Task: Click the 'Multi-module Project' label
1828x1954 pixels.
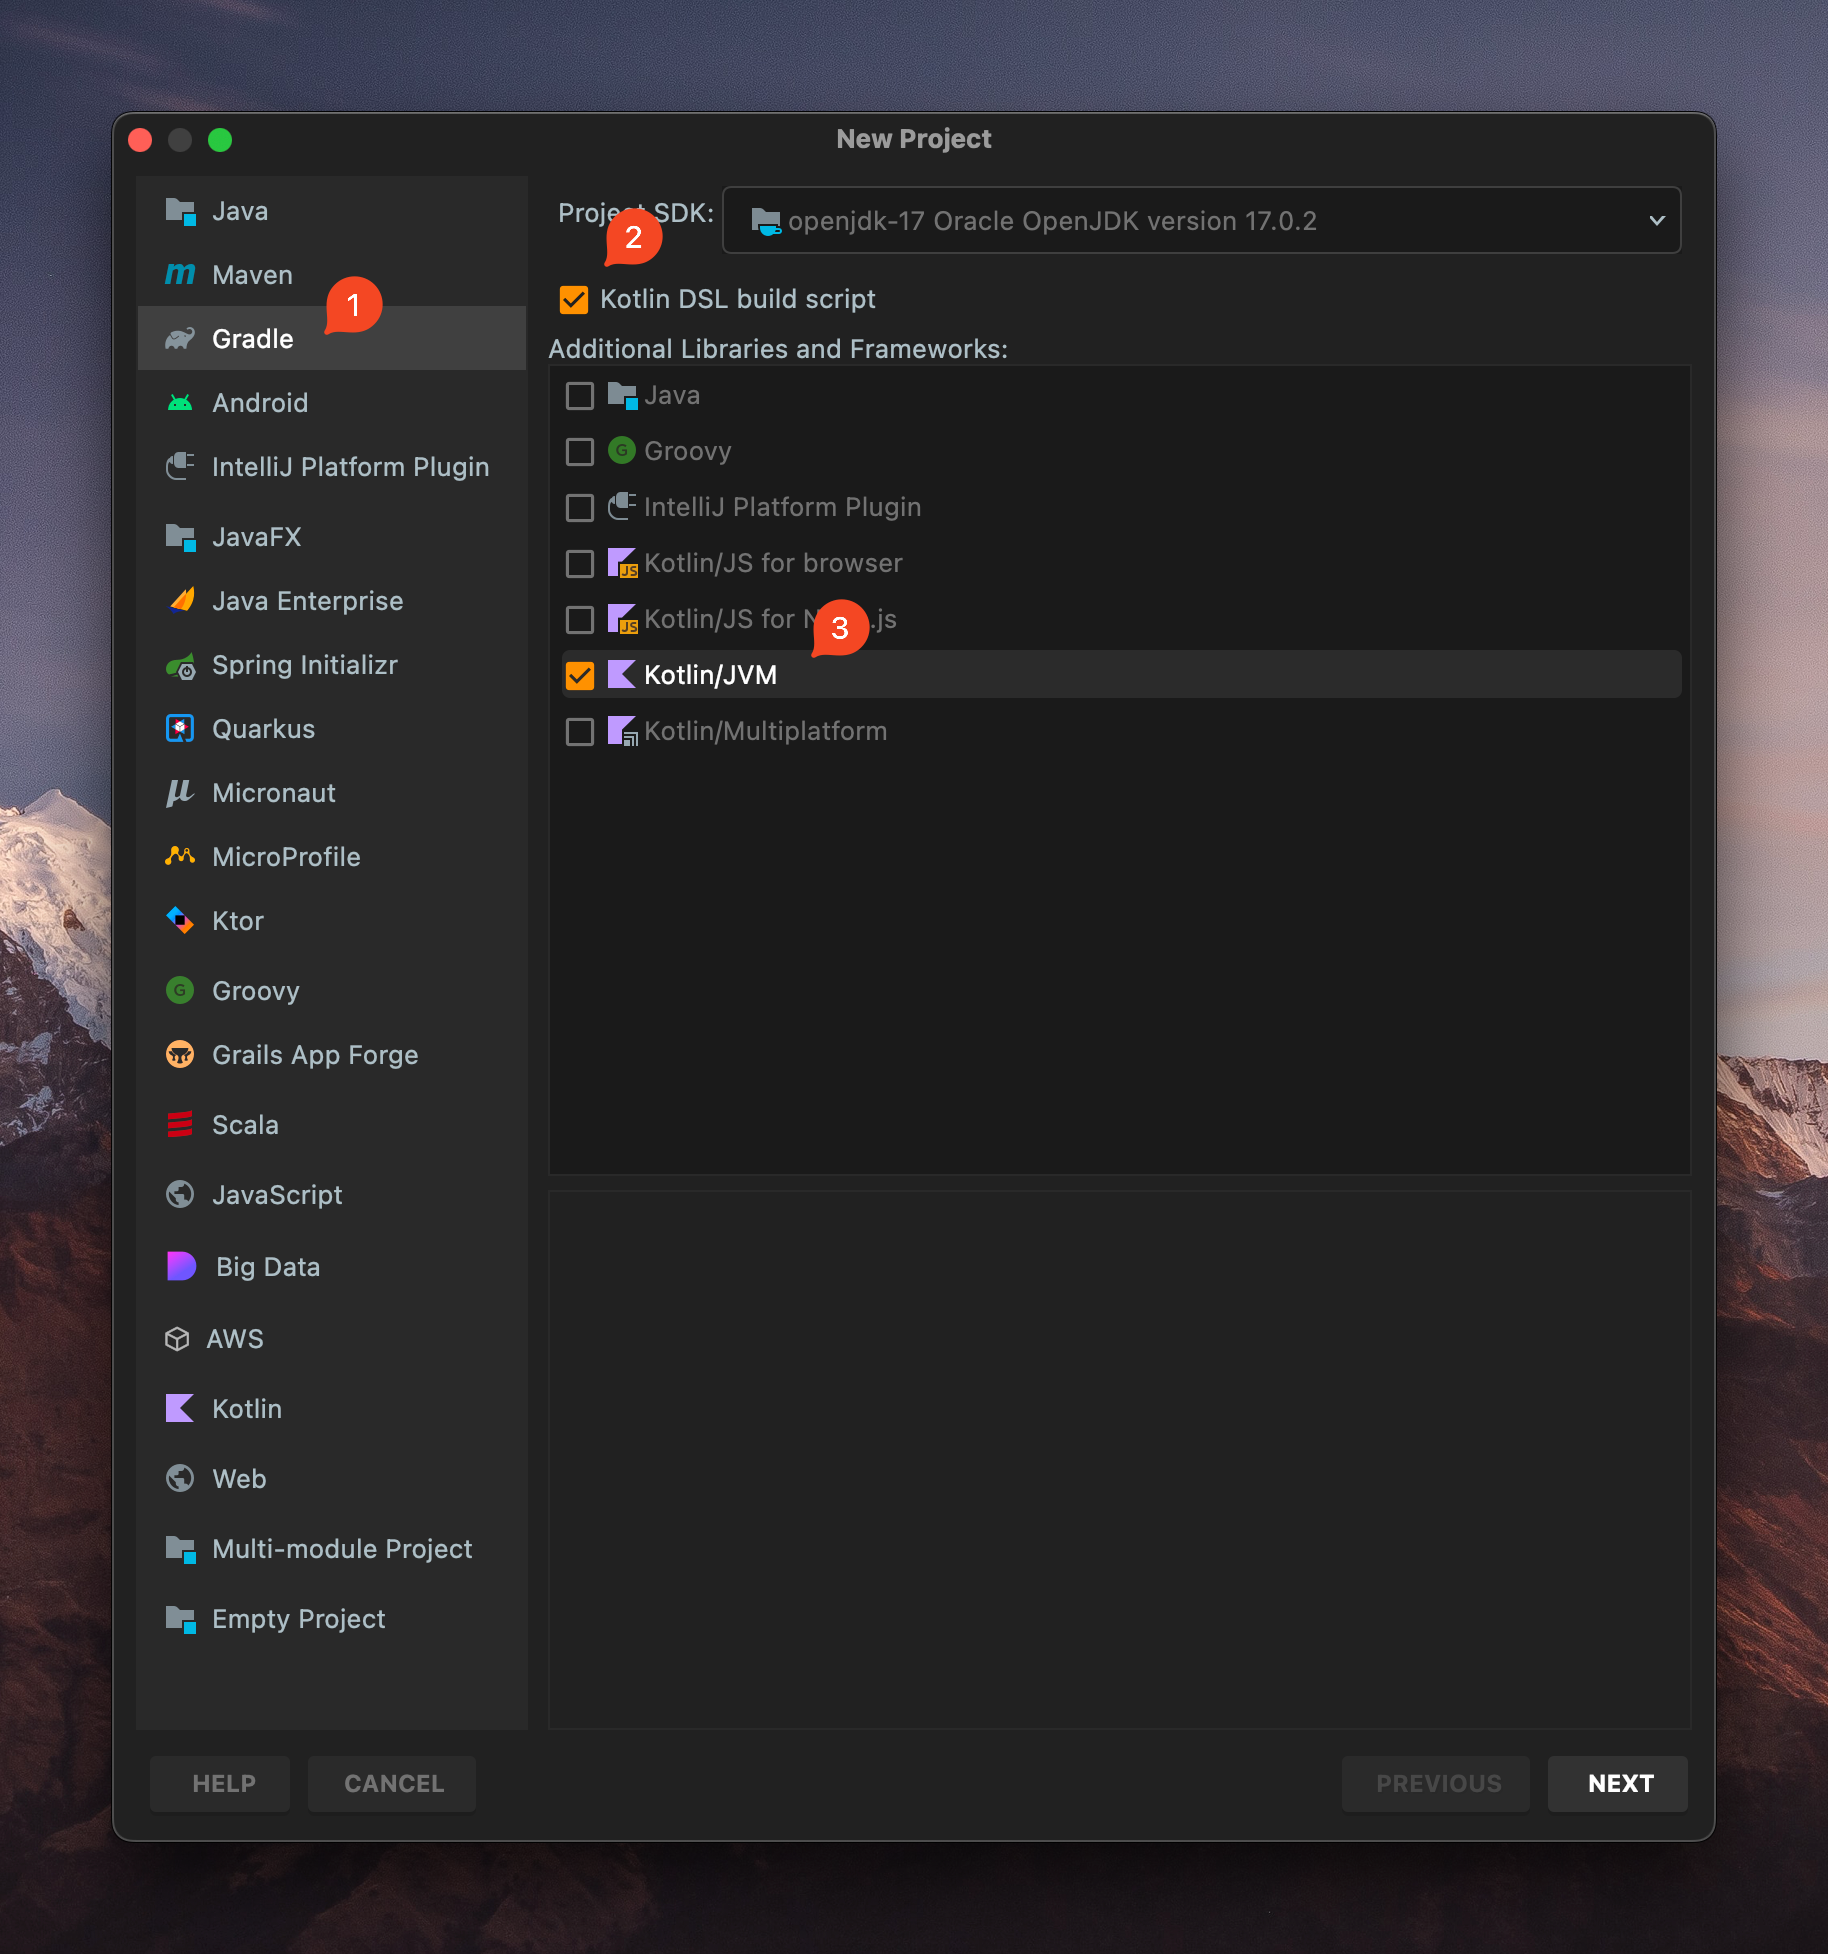Action: coord(342,1549)
